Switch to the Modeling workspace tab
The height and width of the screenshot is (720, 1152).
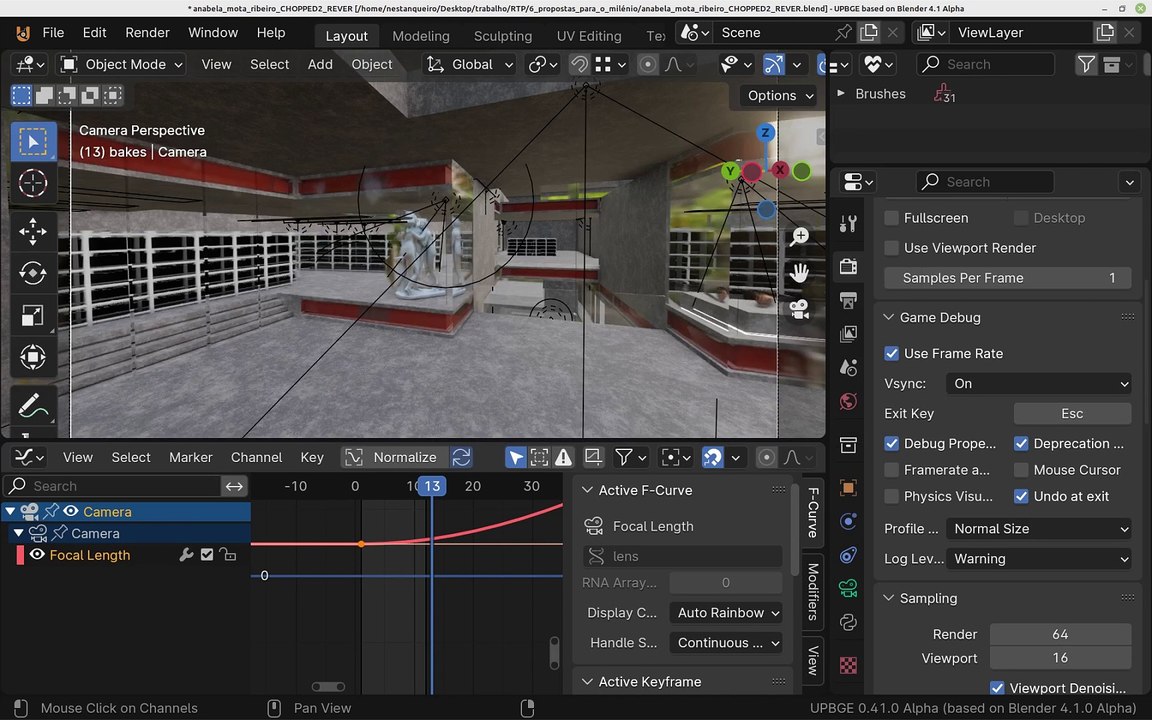[x=420, y=36]
